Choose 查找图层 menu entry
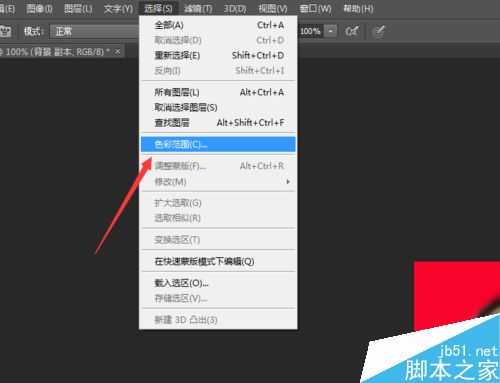The image size is (500, 383). [x=218, y=123]
